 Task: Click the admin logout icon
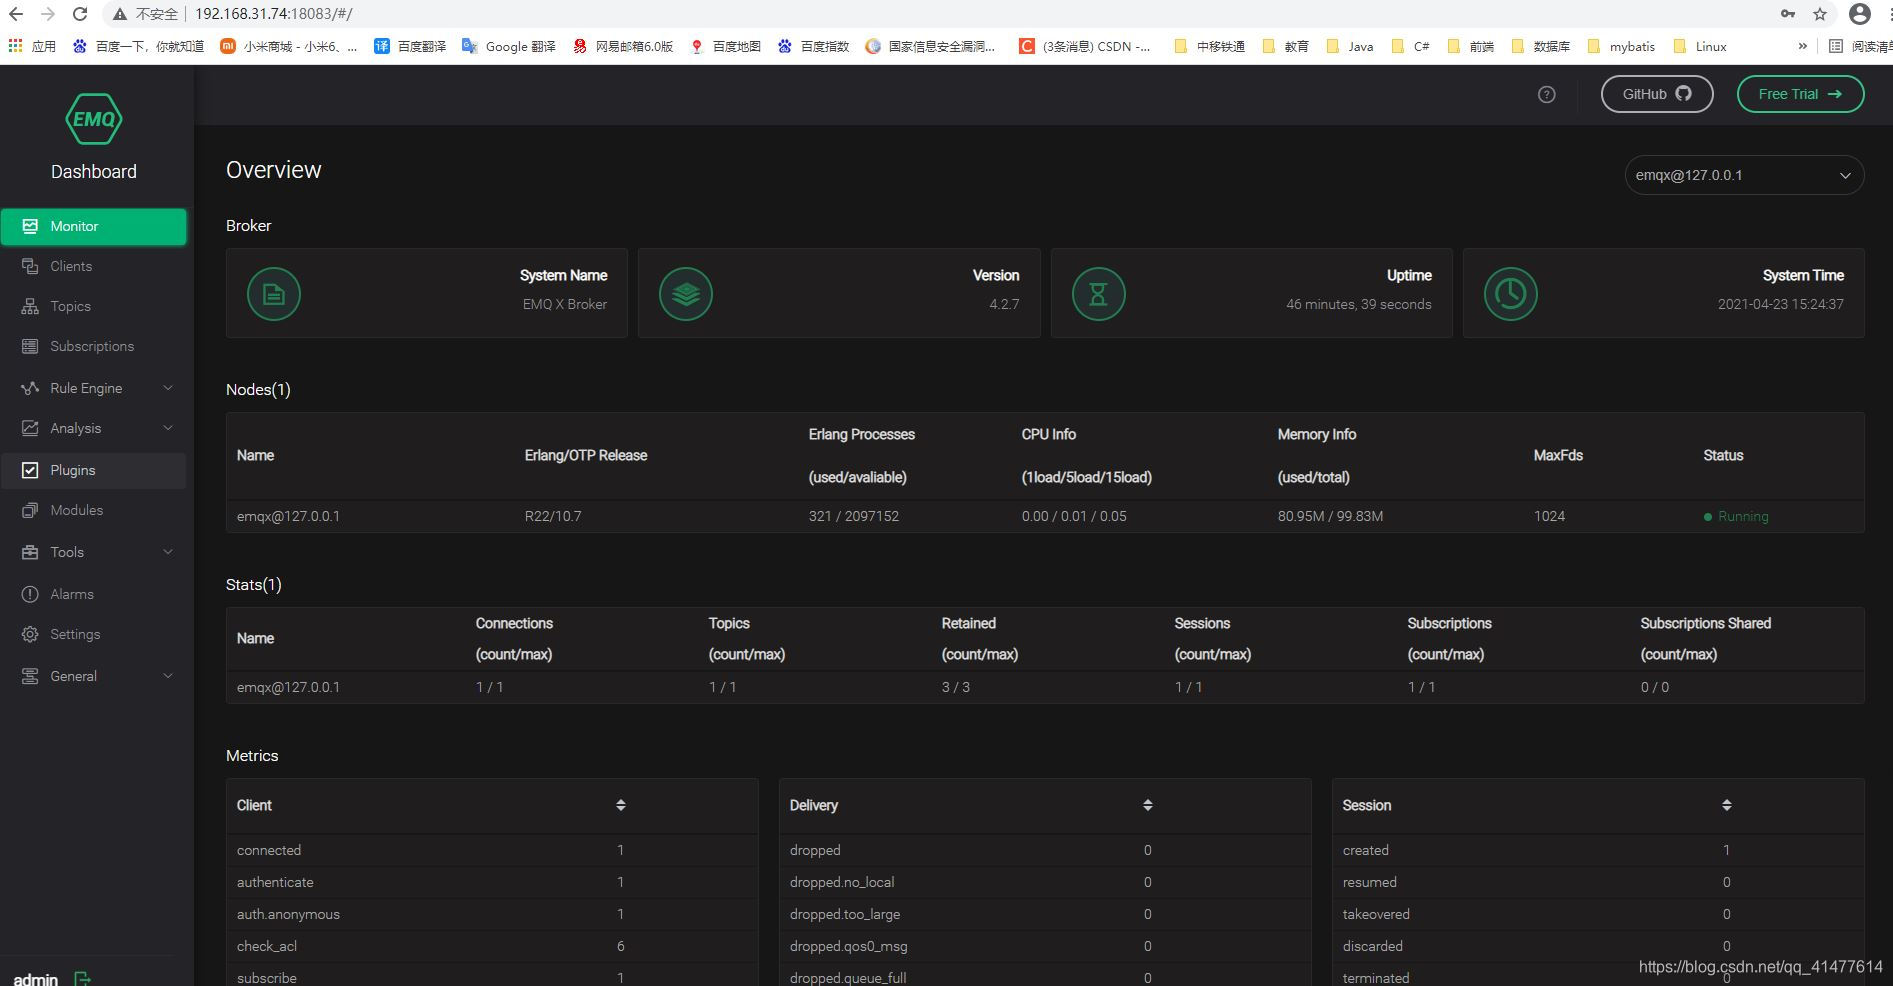point(82,979)
